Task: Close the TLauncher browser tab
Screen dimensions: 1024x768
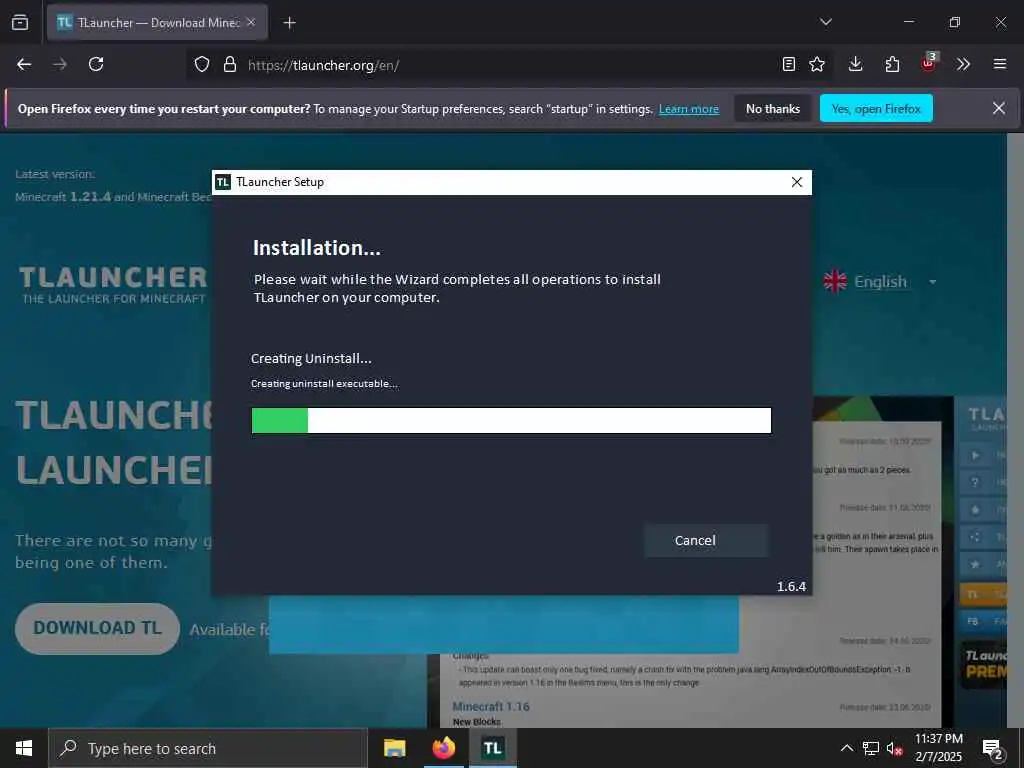Action: (251, 22)
